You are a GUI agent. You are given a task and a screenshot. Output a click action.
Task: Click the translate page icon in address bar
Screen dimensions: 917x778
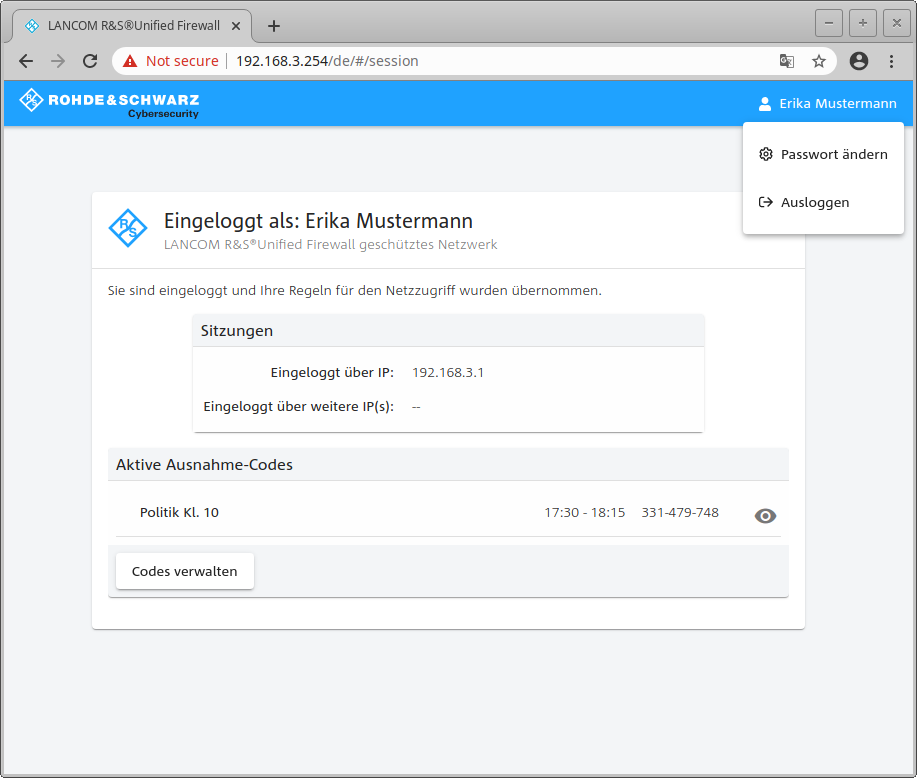787,61
